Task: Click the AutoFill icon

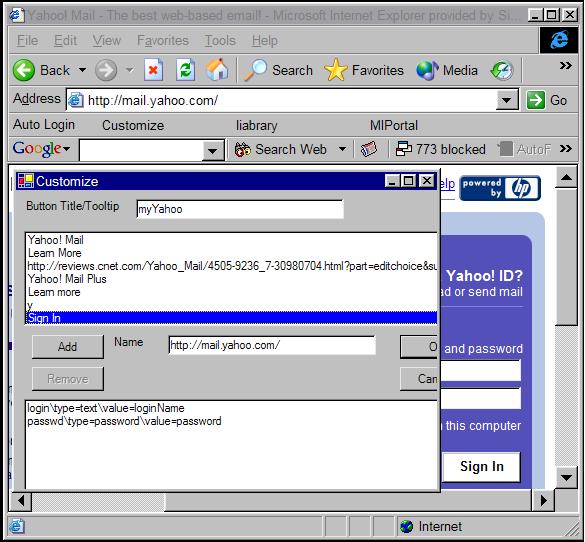Action: (506, 149)
